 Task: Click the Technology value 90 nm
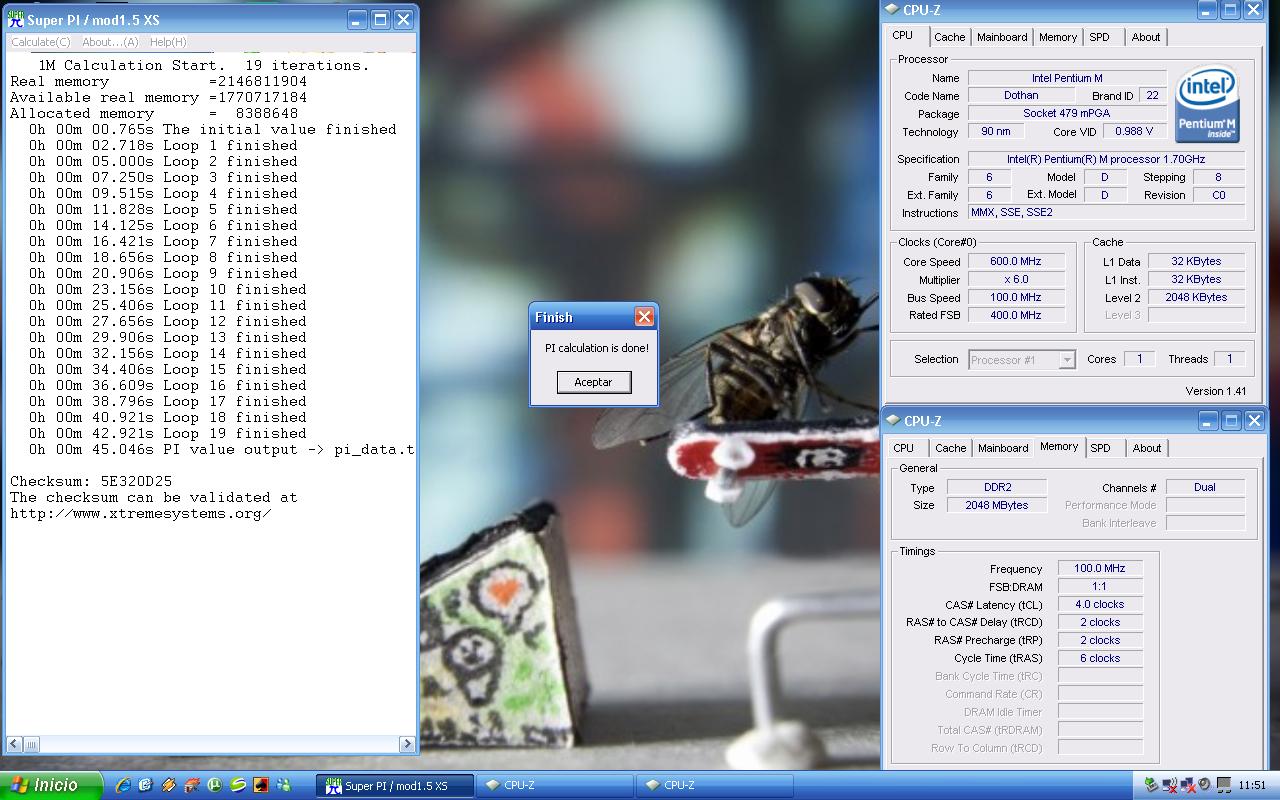tap(996, 132)
